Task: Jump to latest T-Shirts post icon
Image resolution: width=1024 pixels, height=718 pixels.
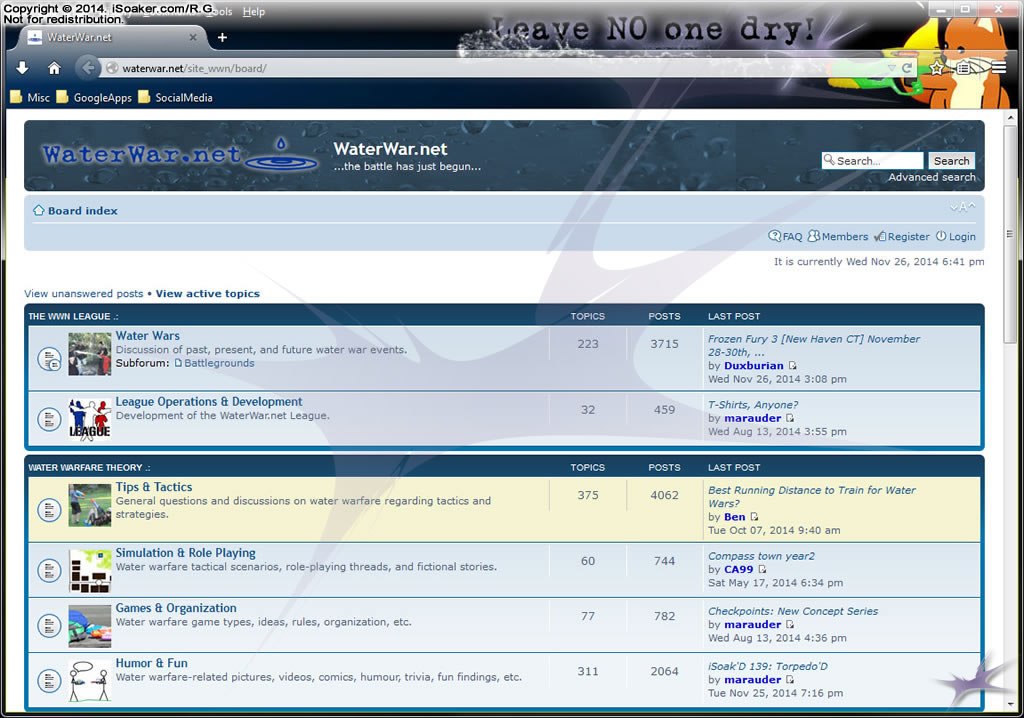Action: click(x=790, y=418)
